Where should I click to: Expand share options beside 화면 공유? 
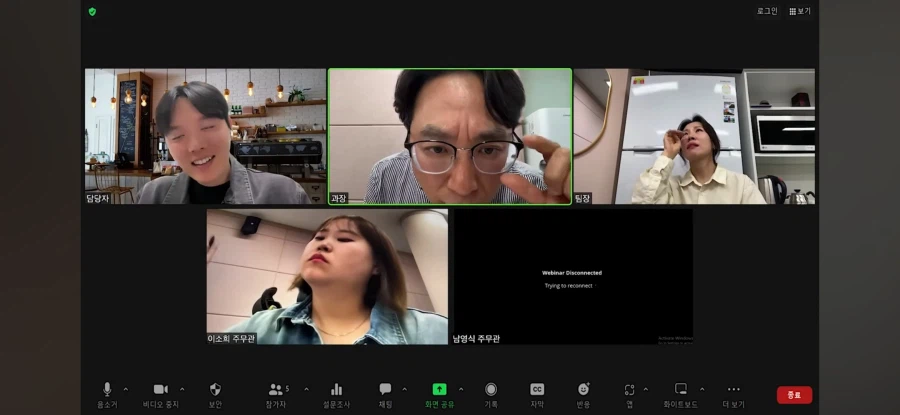point(460,389)
